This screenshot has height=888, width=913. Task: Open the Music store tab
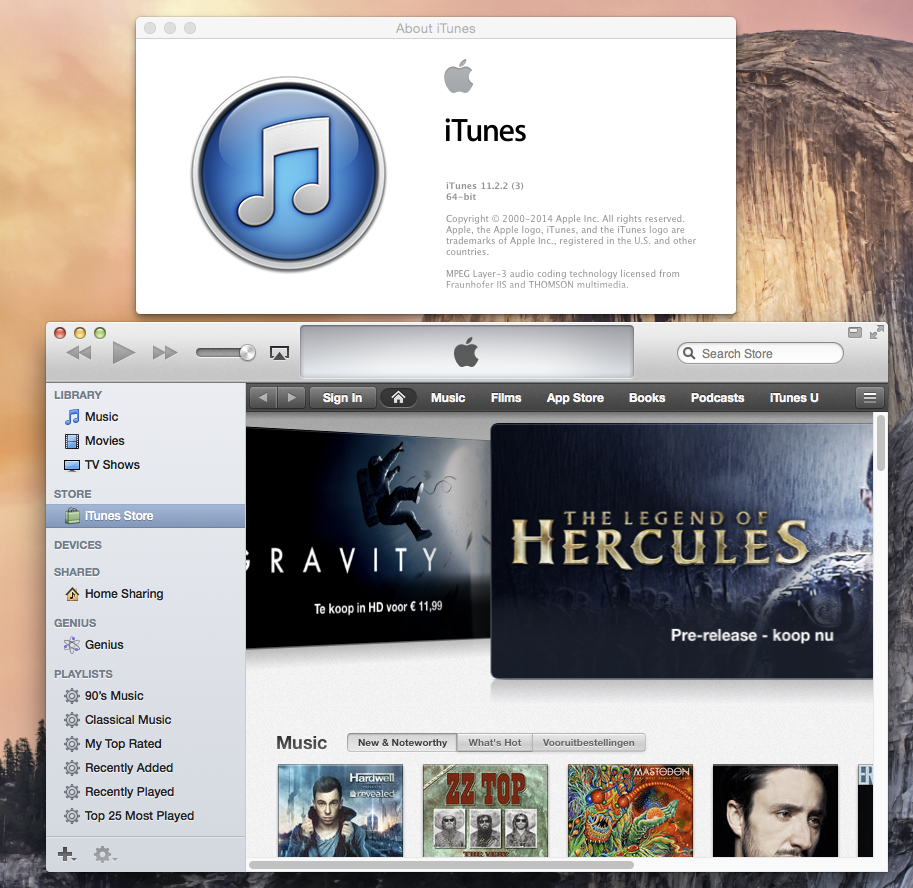pyautogui.click(x=448, y=398)
